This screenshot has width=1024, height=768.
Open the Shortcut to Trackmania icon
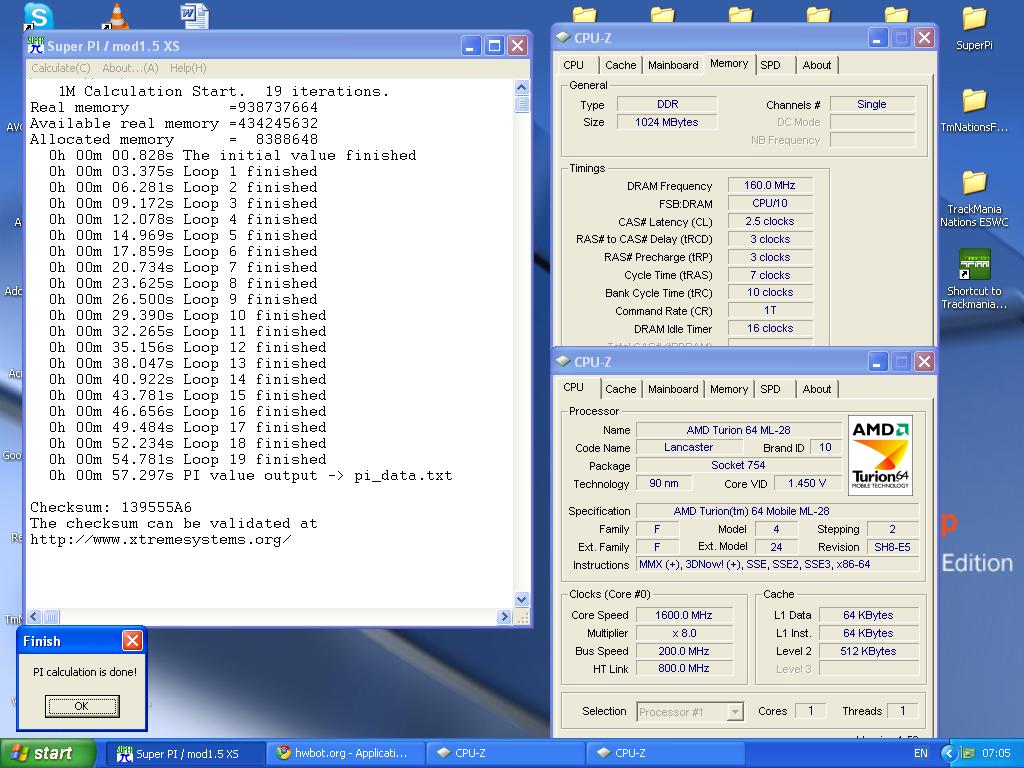pos(974,279)
